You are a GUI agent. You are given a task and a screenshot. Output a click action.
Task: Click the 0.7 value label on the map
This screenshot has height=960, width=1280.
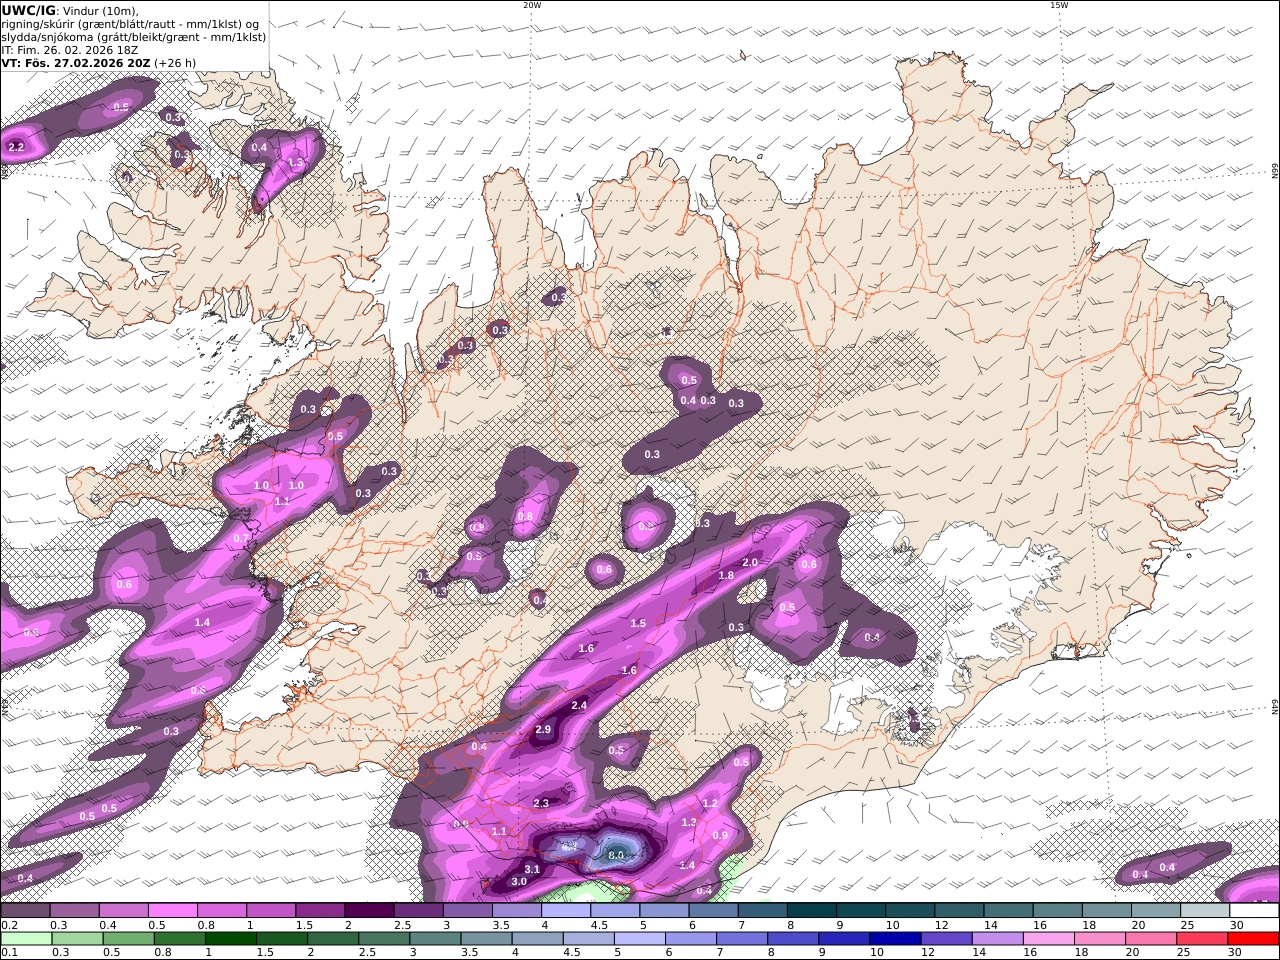240,539
